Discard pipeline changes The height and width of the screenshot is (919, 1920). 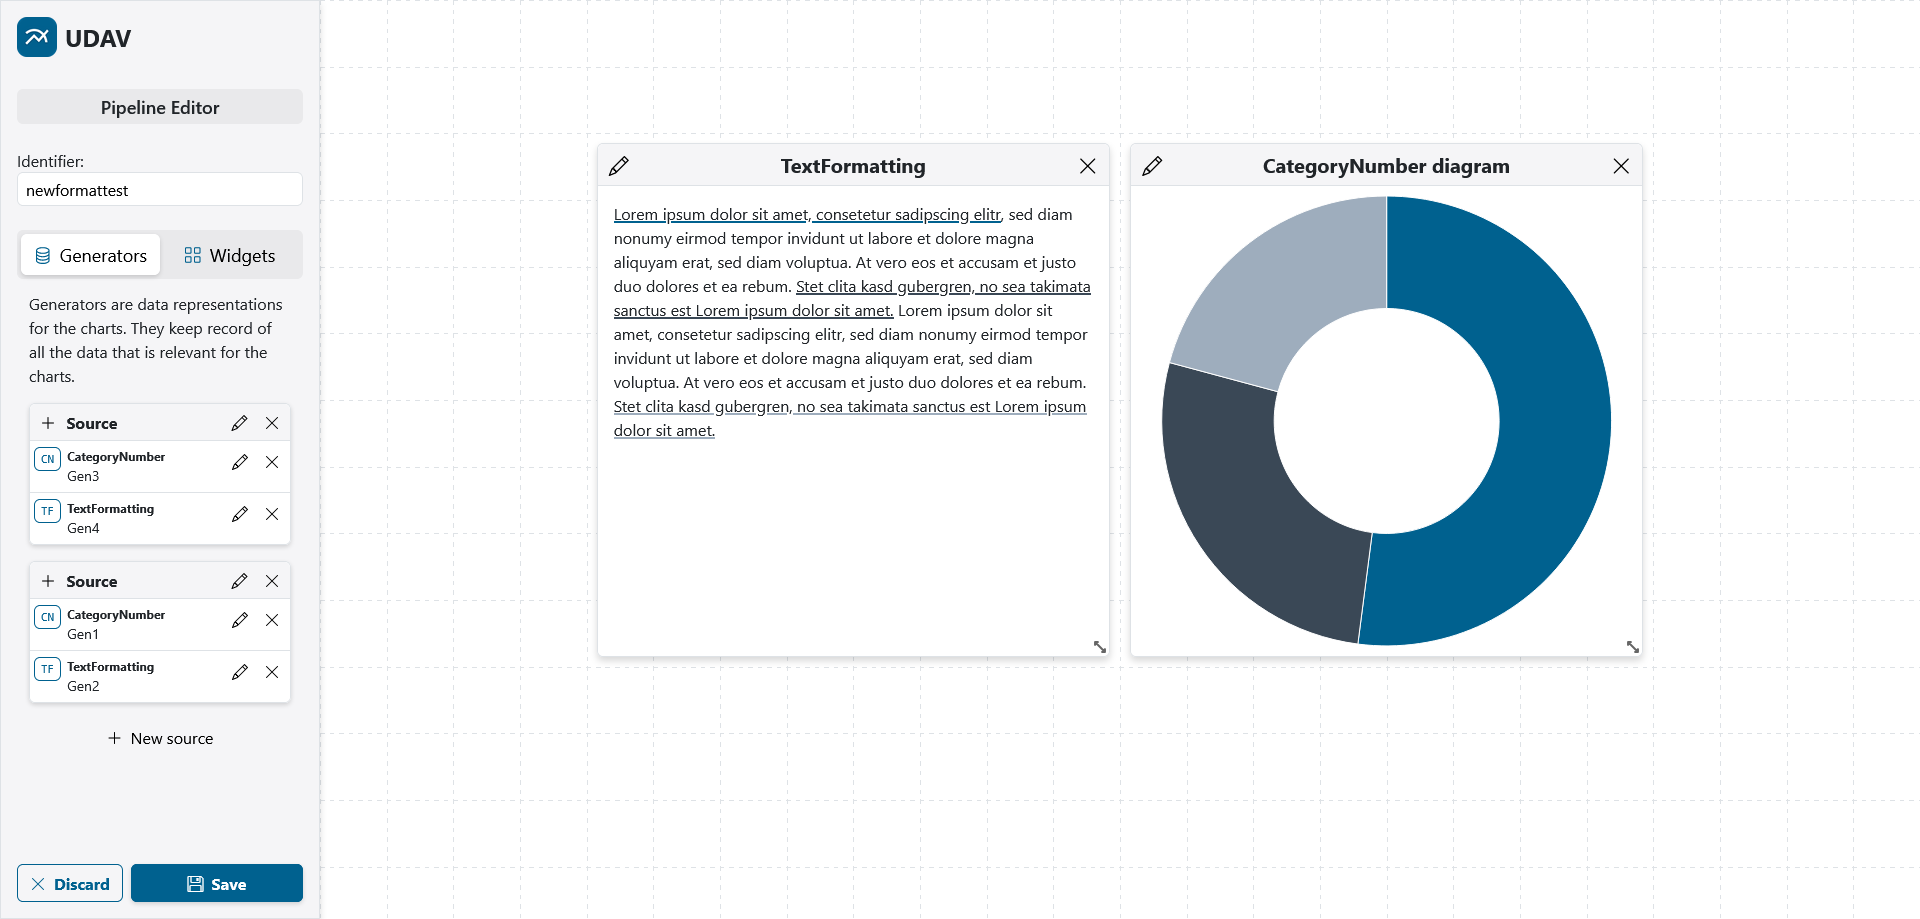click(70, 884)
